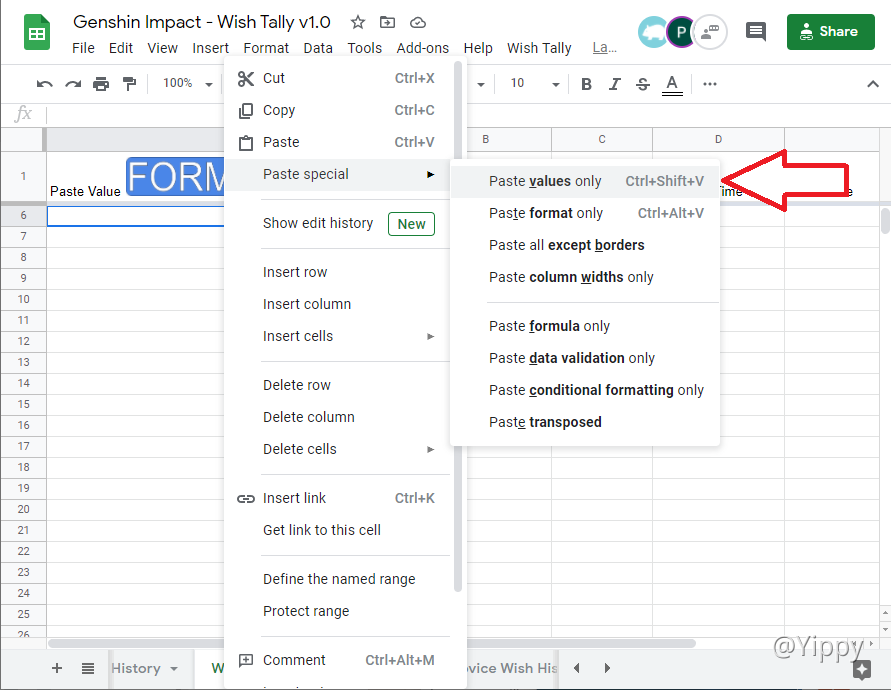The height and width of the screenshot is (690, 891).
Task: Click the add sheet plus icon
Action: 56,668
